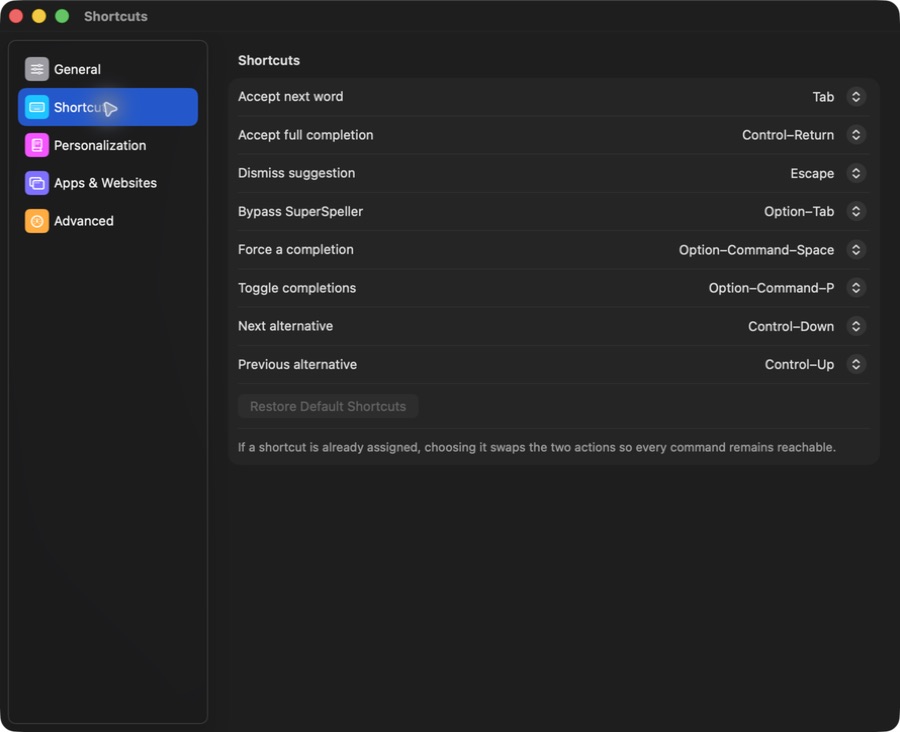Open Previous alternative shortcut dropdown
This screenshot has height=732, width=900.
click(x=856, y=365)
